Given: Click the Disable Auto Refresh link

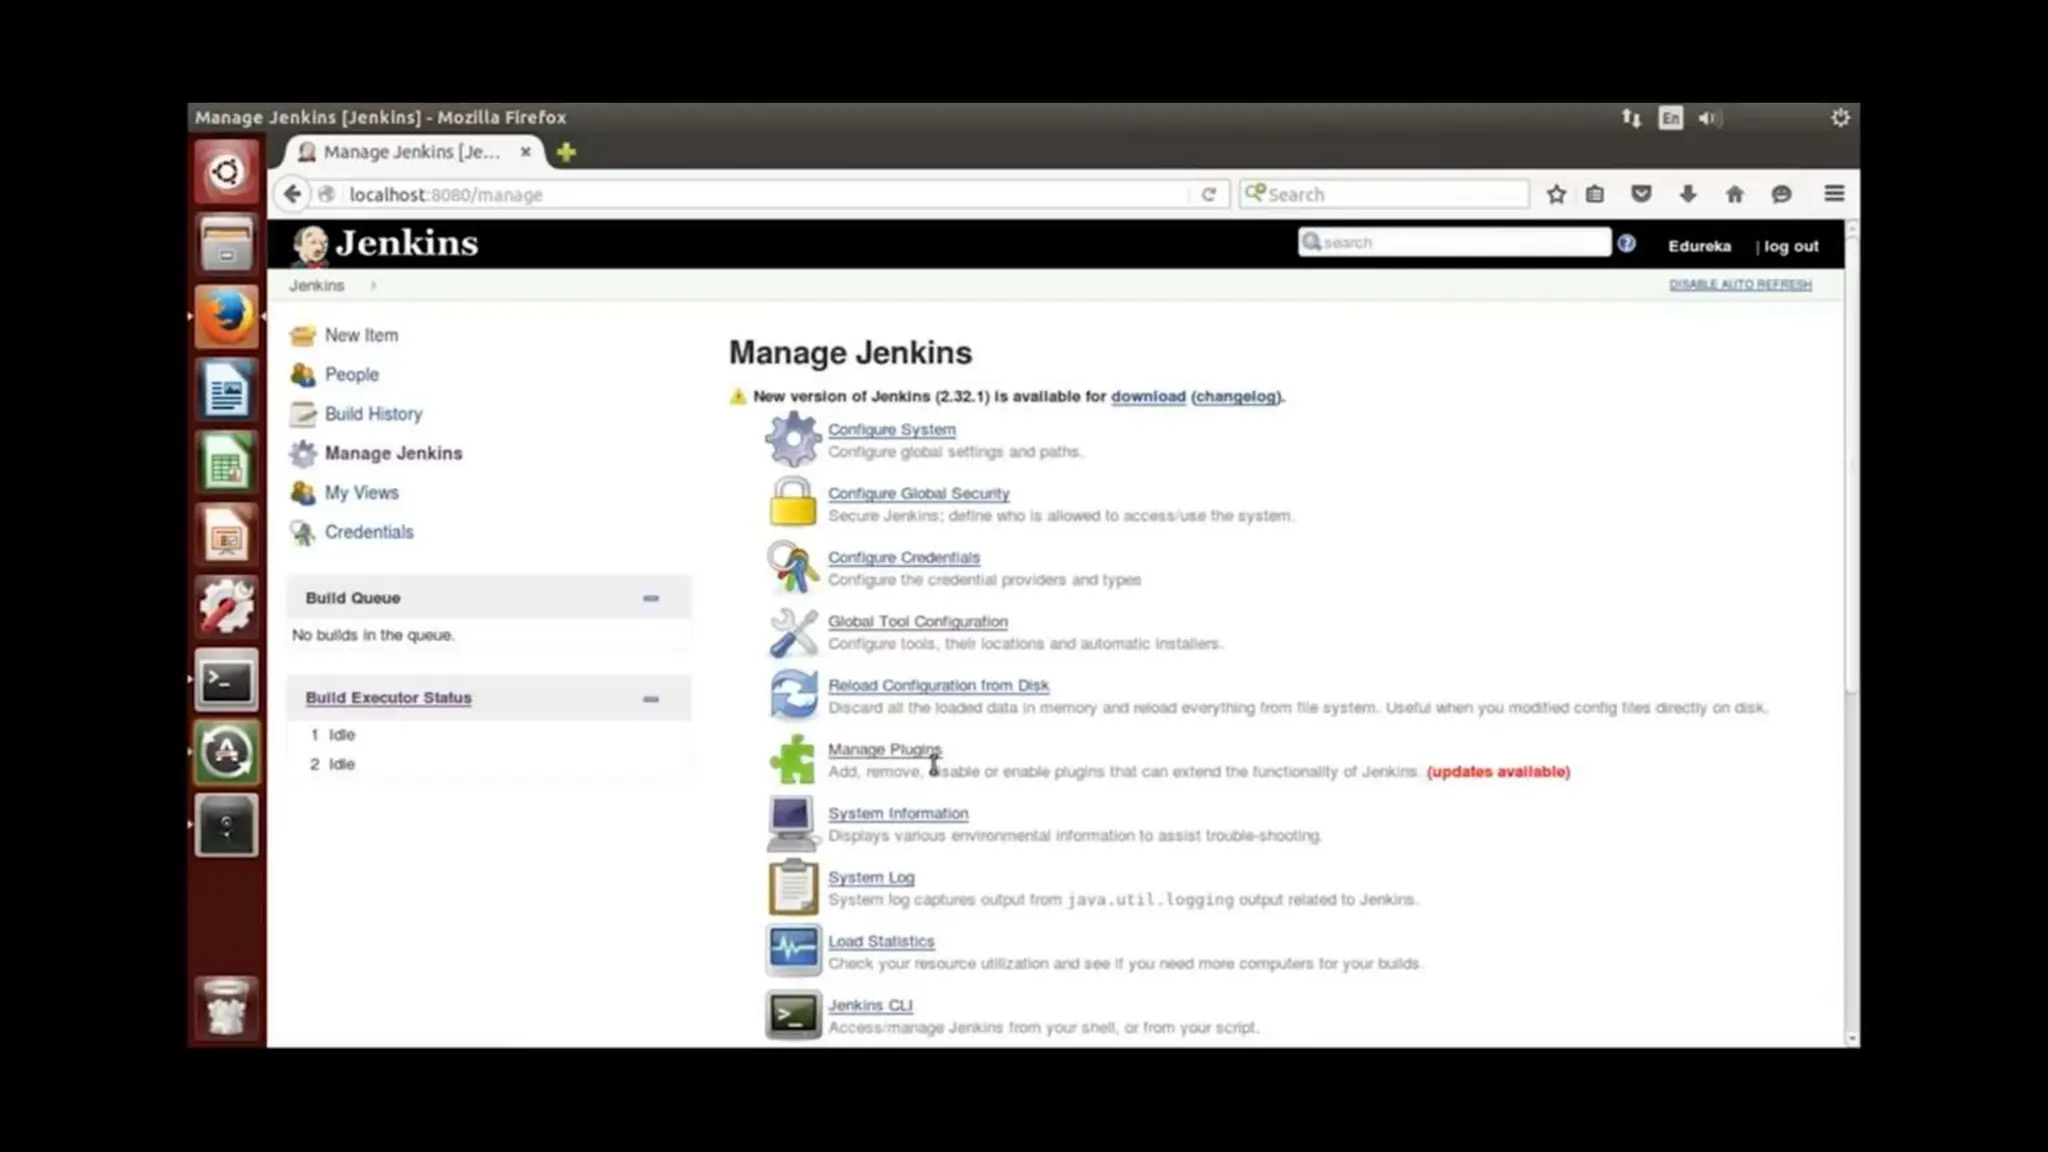Looking at the screenshot, I should pyautogui.click(x=1740, y=285).
